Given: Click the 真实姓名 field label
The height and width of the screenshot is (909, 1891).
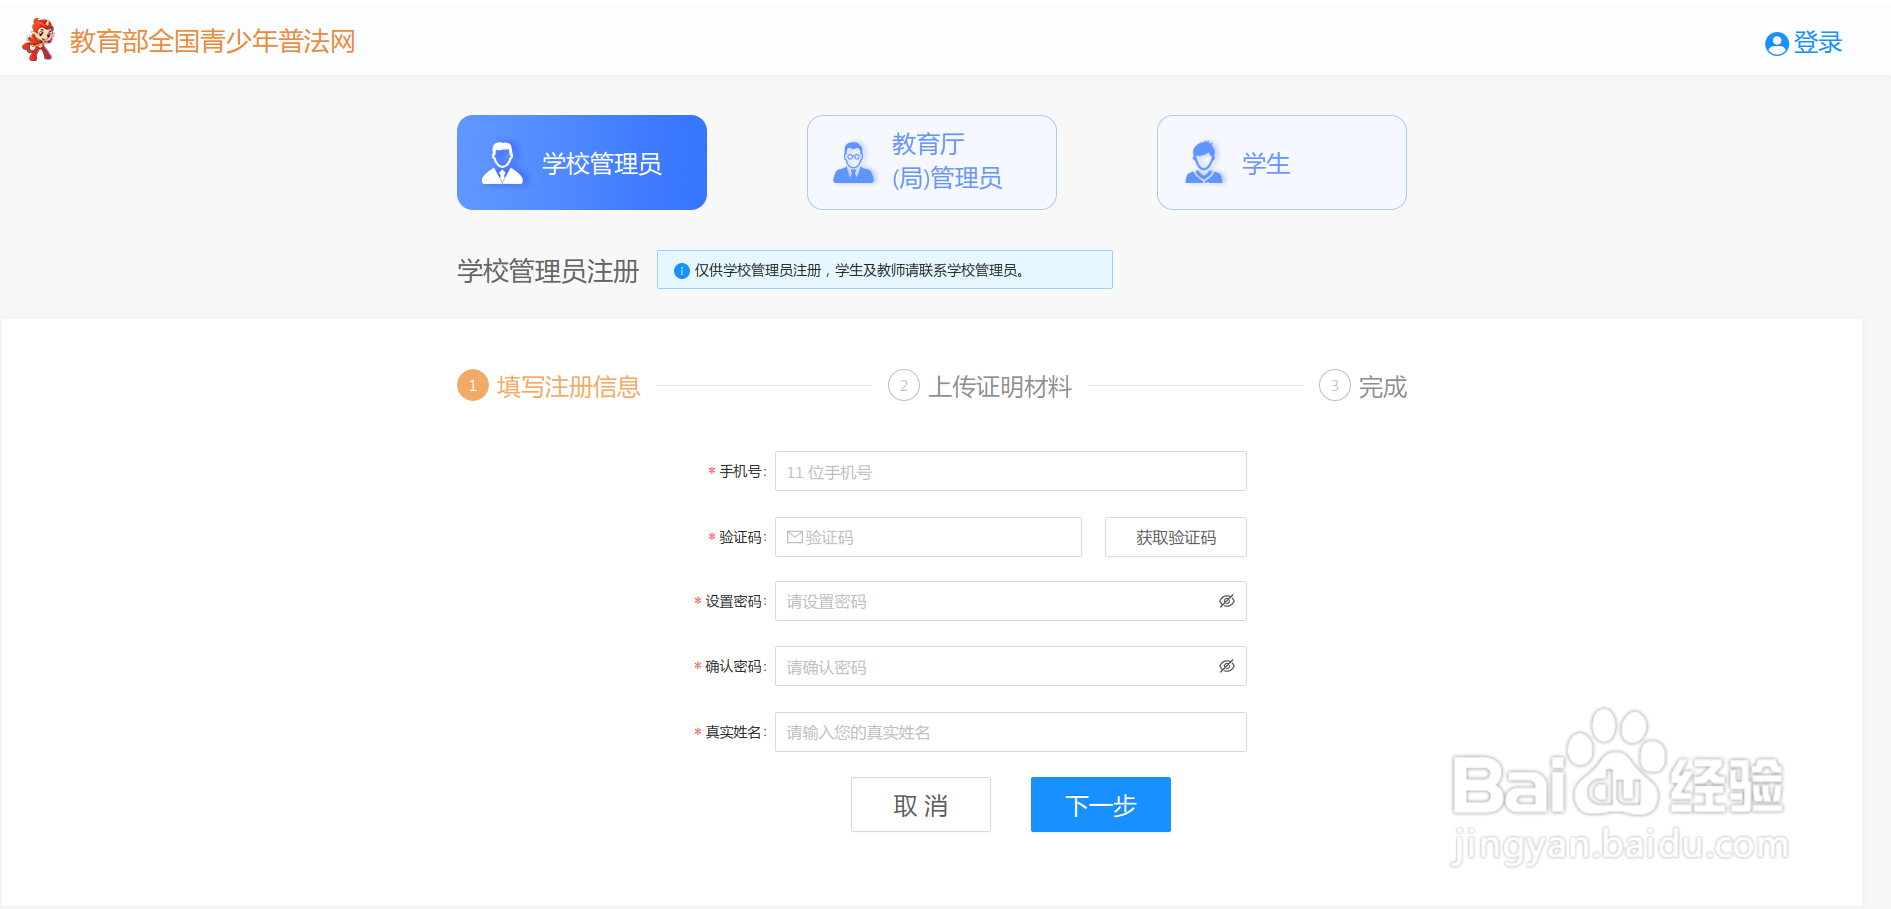Looking at the screenshot, I should pyautogui.click(x=736, y=732).
